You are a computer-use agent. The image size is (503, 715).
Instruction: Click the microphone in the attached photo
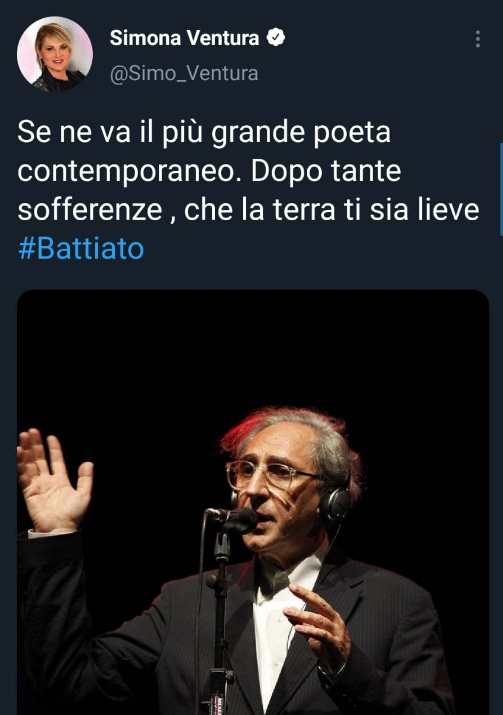(232, 520)
